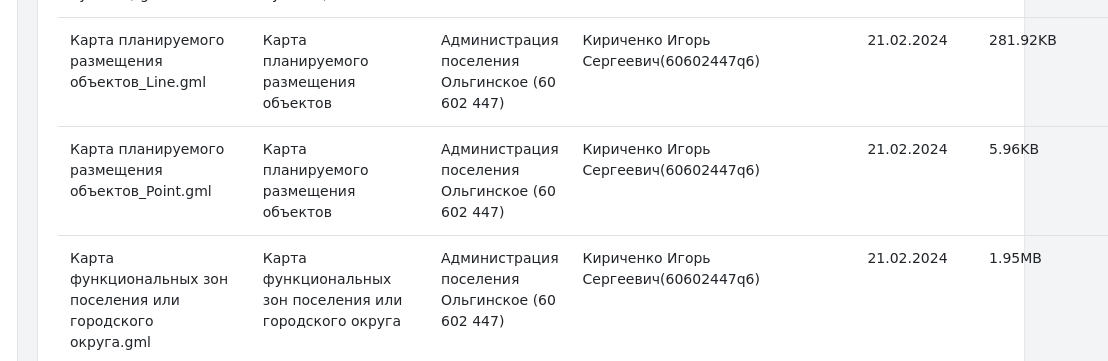Image resolution: width=1108 pixels, height=361 pixels.
Task: Select the file 'объектов_Point.gml' name cell
Action: pos(147,170)
